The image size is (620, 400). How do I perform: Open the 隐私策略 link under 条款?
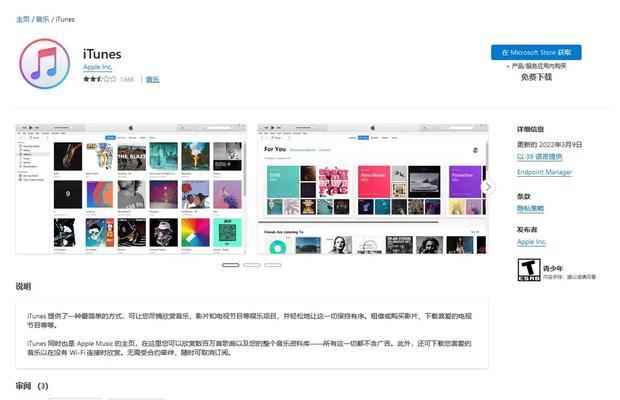[x=530, y=209]
